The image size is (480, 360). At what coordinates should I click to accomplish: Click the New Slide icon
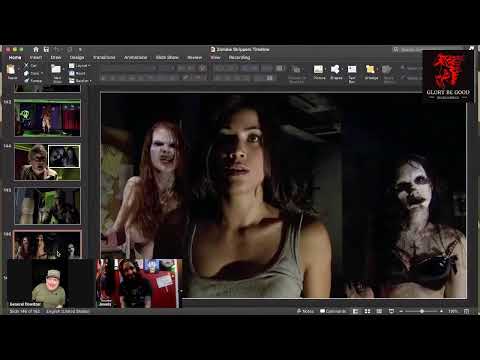pyautogui.click(x=56, y=69)
